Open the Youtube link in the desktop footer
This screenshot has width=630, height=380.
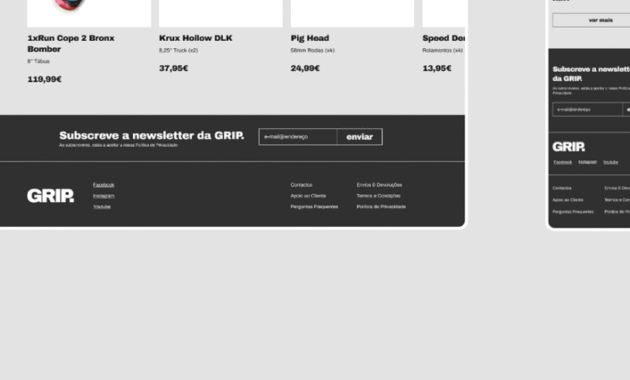[x=102, y=206]
